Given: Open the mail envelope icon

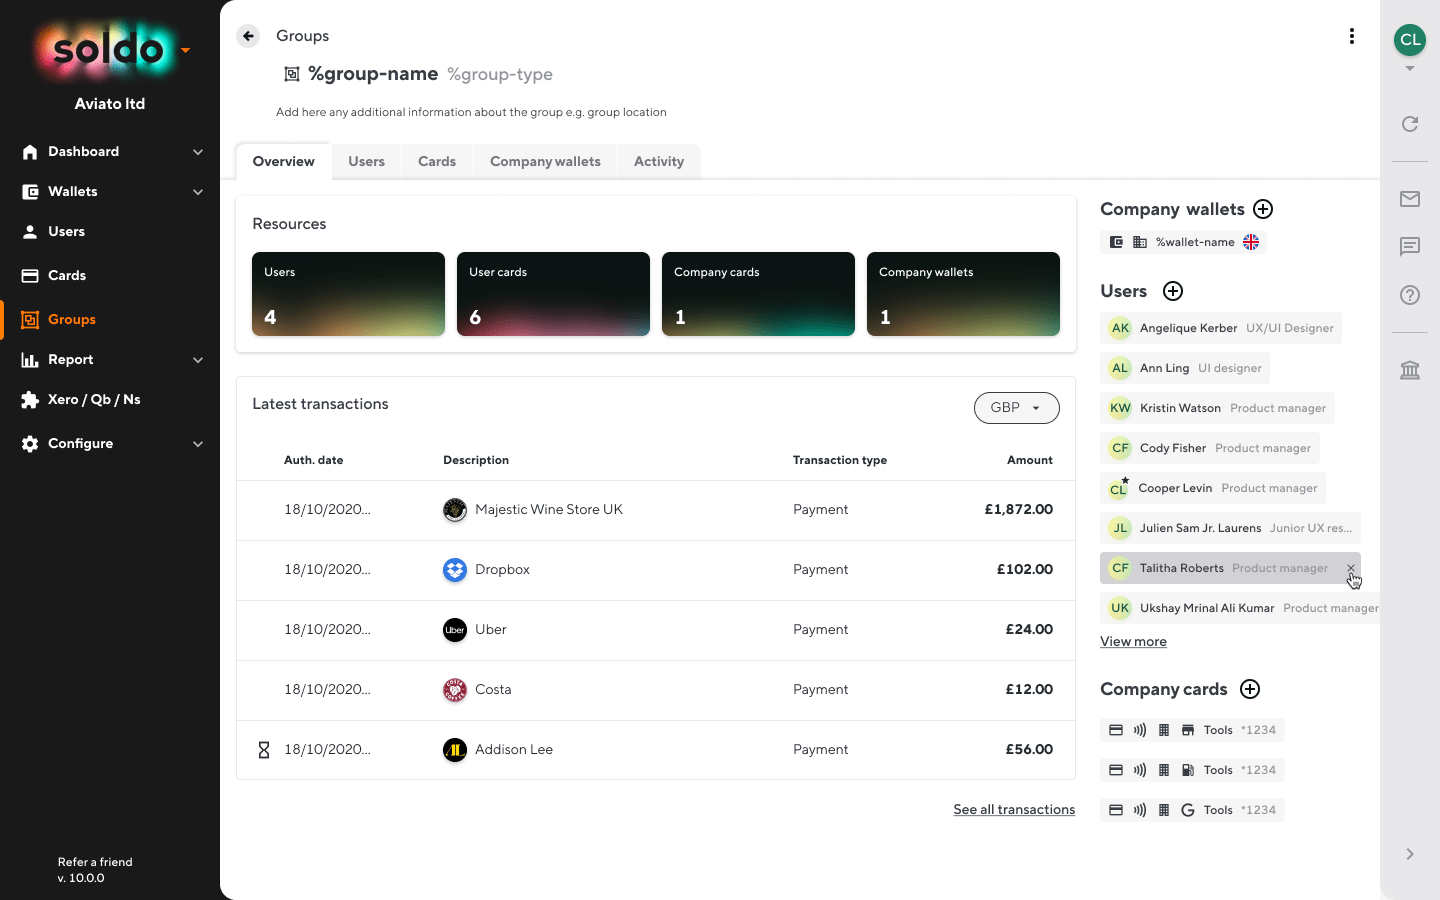Looking at the screenshot, I should click(x=1410, y=199).
